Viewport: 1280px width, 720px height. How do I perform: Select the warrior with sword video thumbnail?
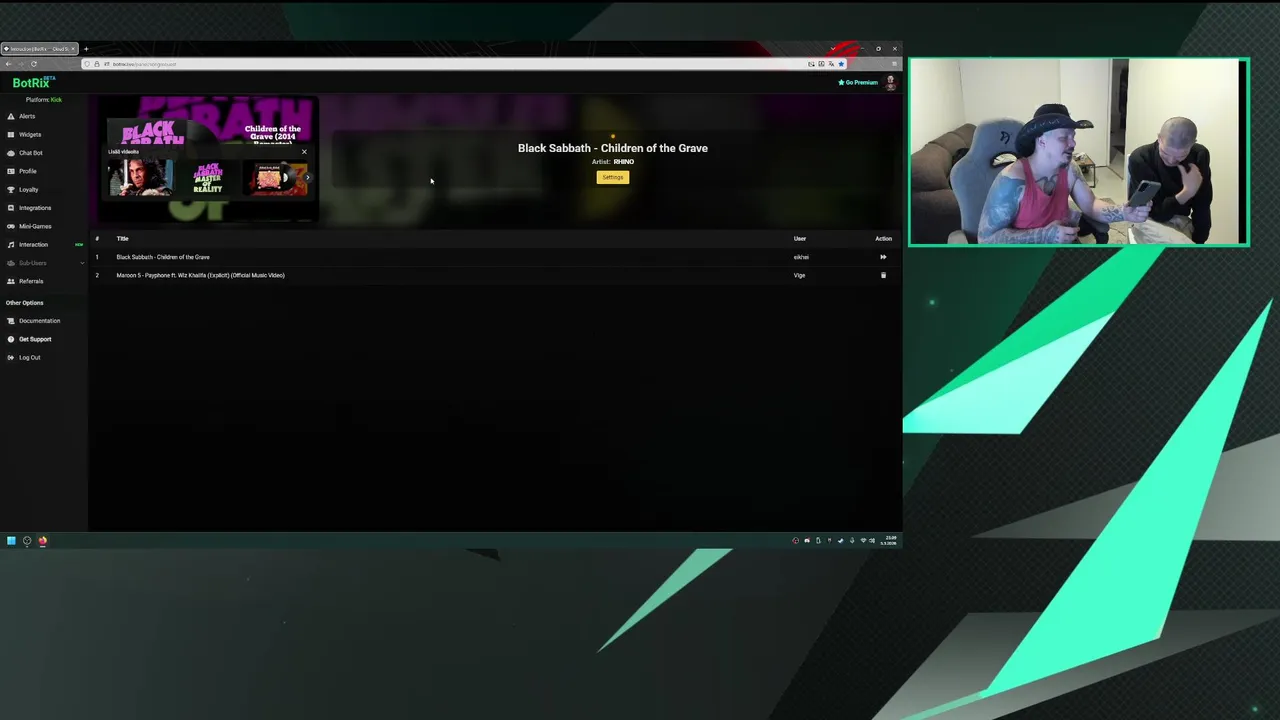[x=141, y=178]
